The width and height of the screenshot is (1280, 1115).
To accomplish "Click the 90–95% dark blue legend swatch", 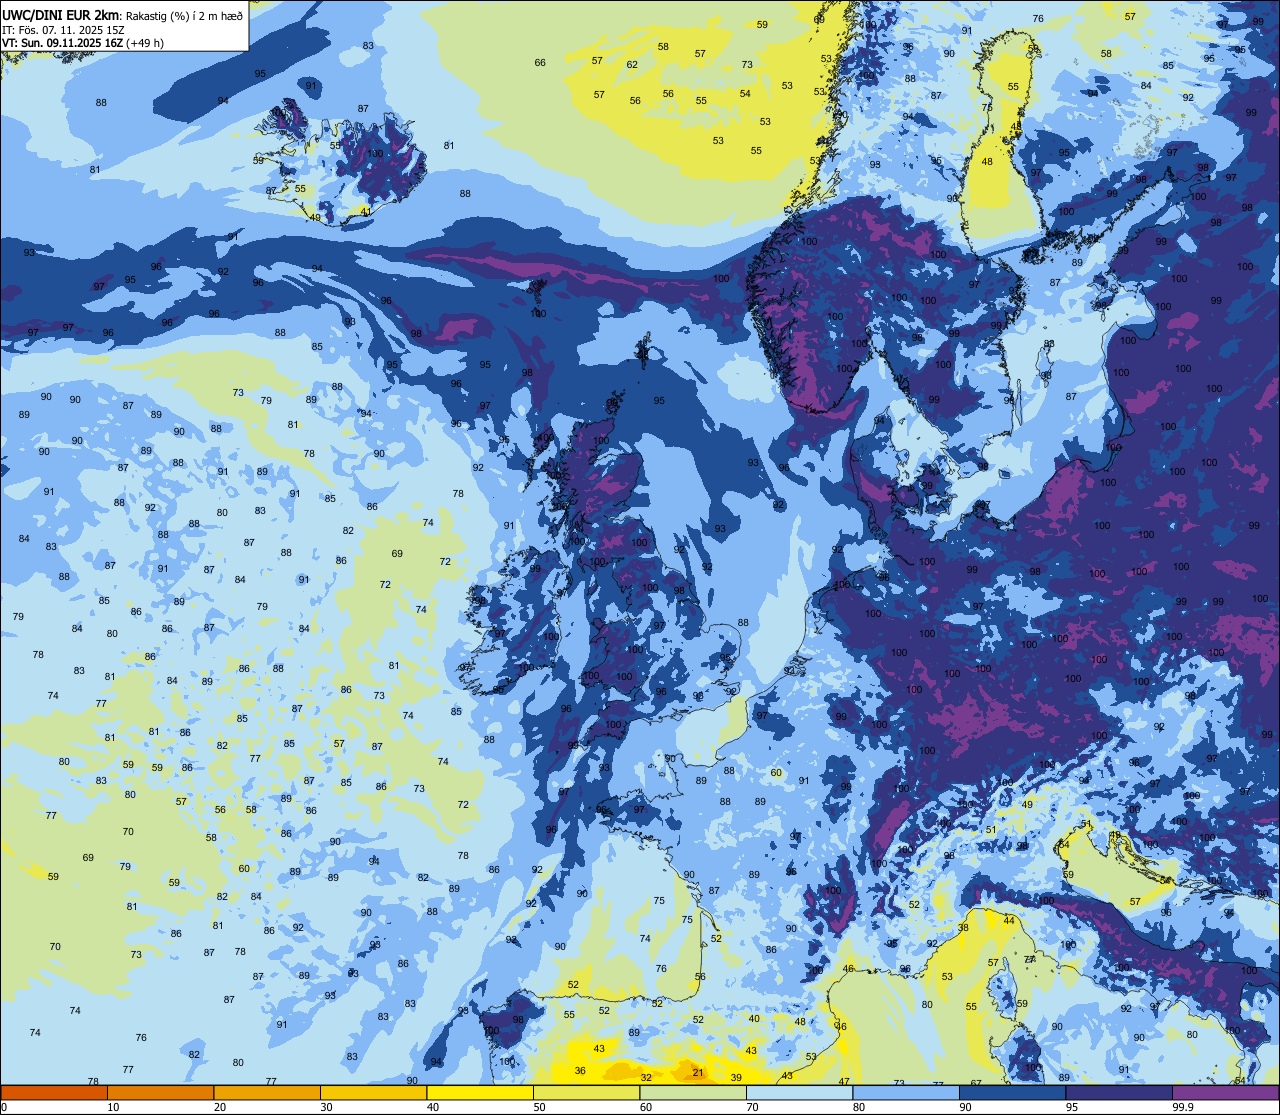I will point(1012,1092).
